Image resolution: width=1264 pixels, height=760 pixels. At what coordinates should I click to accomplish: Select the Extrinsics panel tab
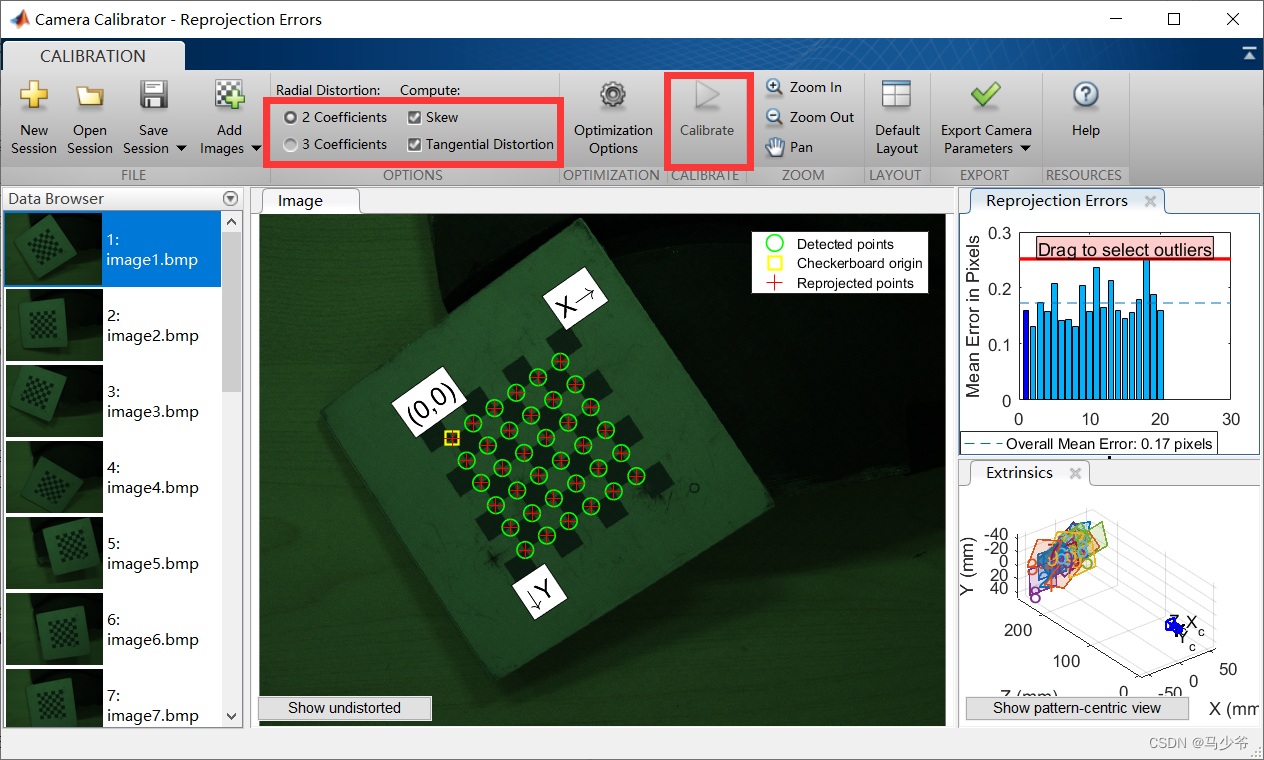1019,473
